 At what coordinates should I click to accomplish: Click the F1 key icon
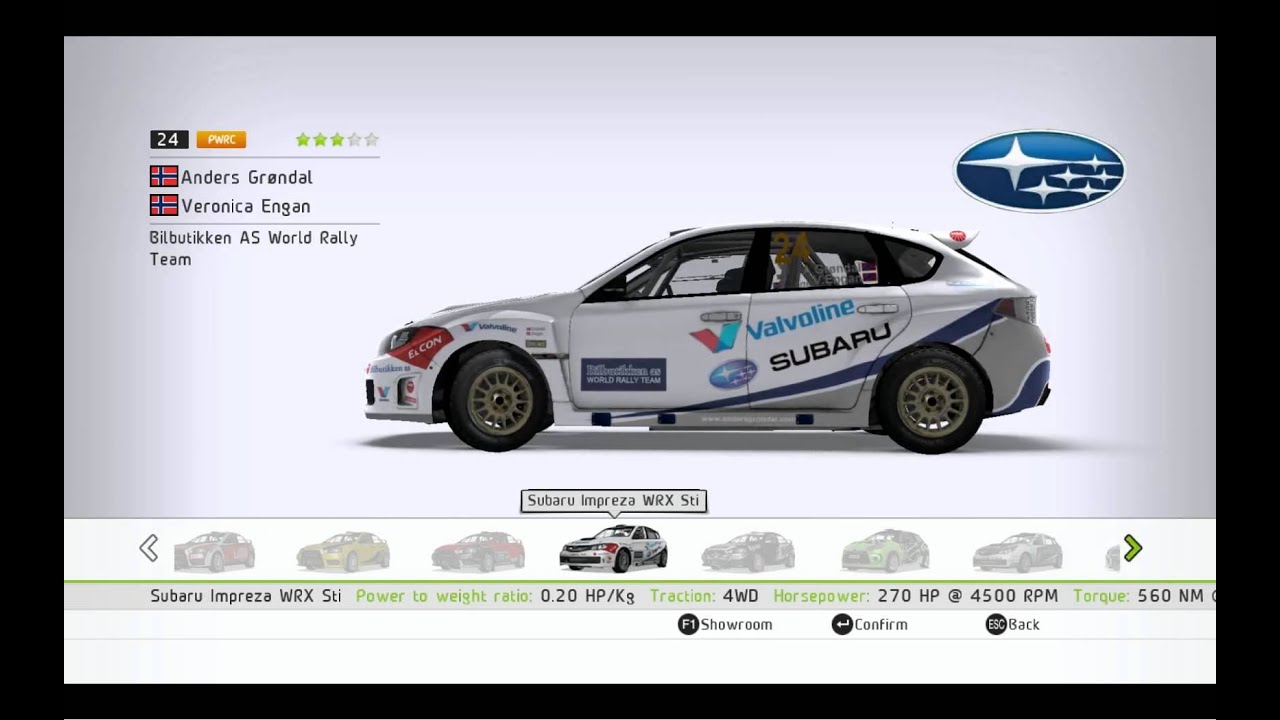688,624
